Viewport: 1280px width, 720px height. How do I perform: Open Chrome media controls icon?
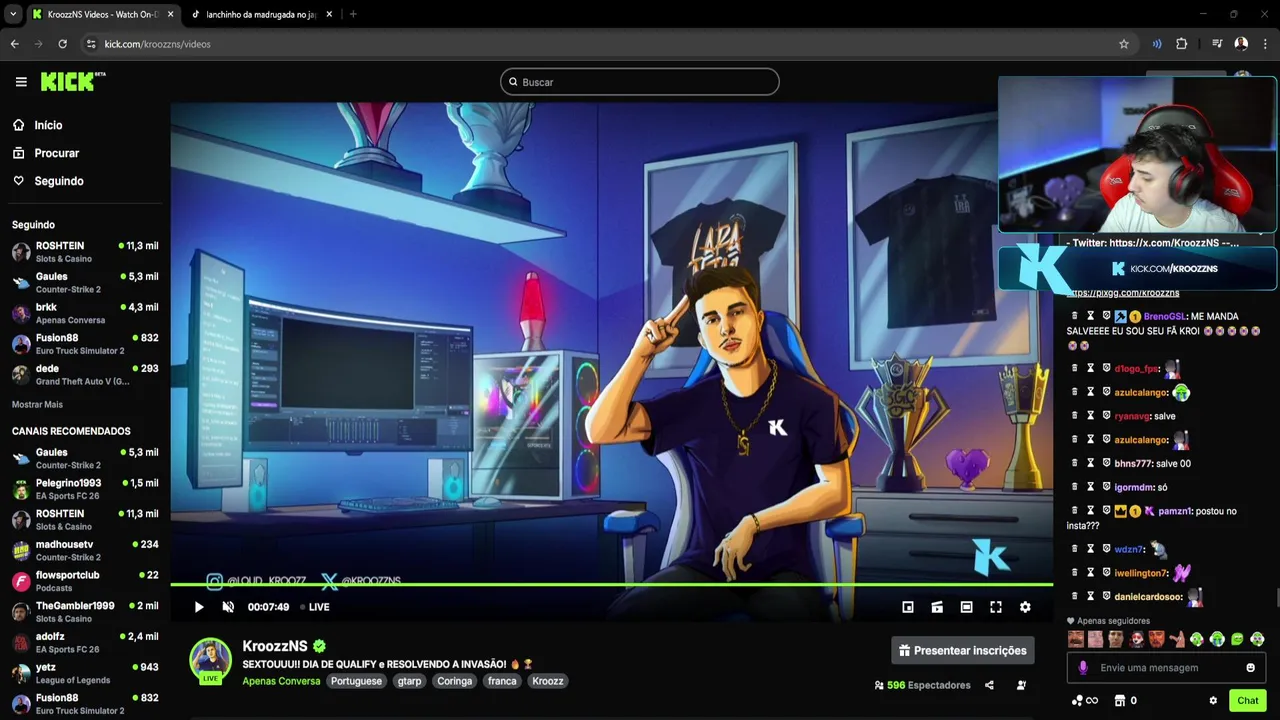click(x=1217, y=44)
